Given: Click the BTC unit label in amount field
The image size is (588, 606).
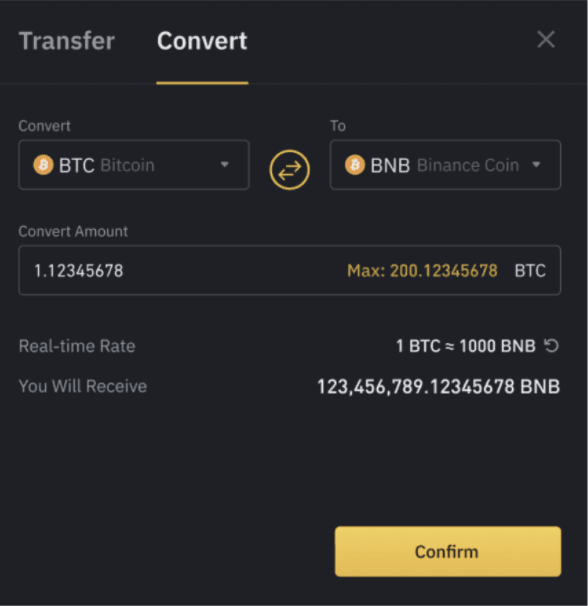Looking at the screenshot, I should [x=530, y=271].
